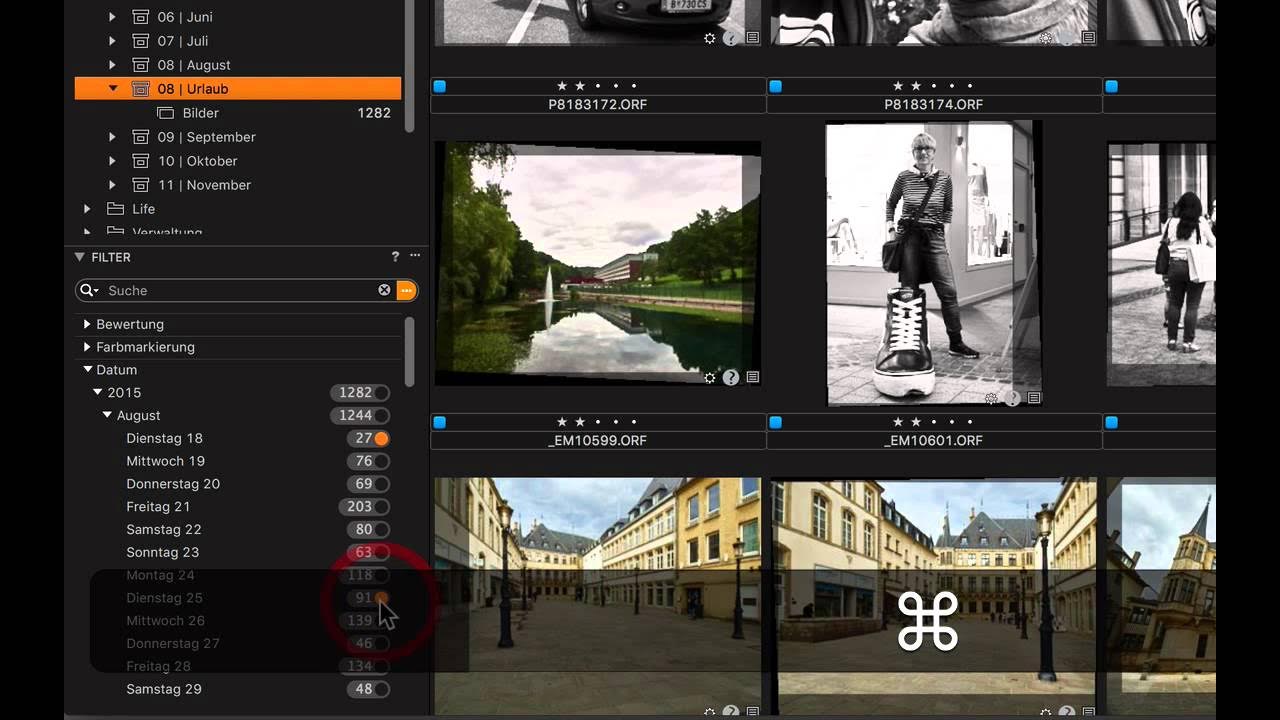Screen dimensions: 1280x720
Task: Expand the Farbmarkierung filter group
Action: pyautogui.click(x=87, y=347)
